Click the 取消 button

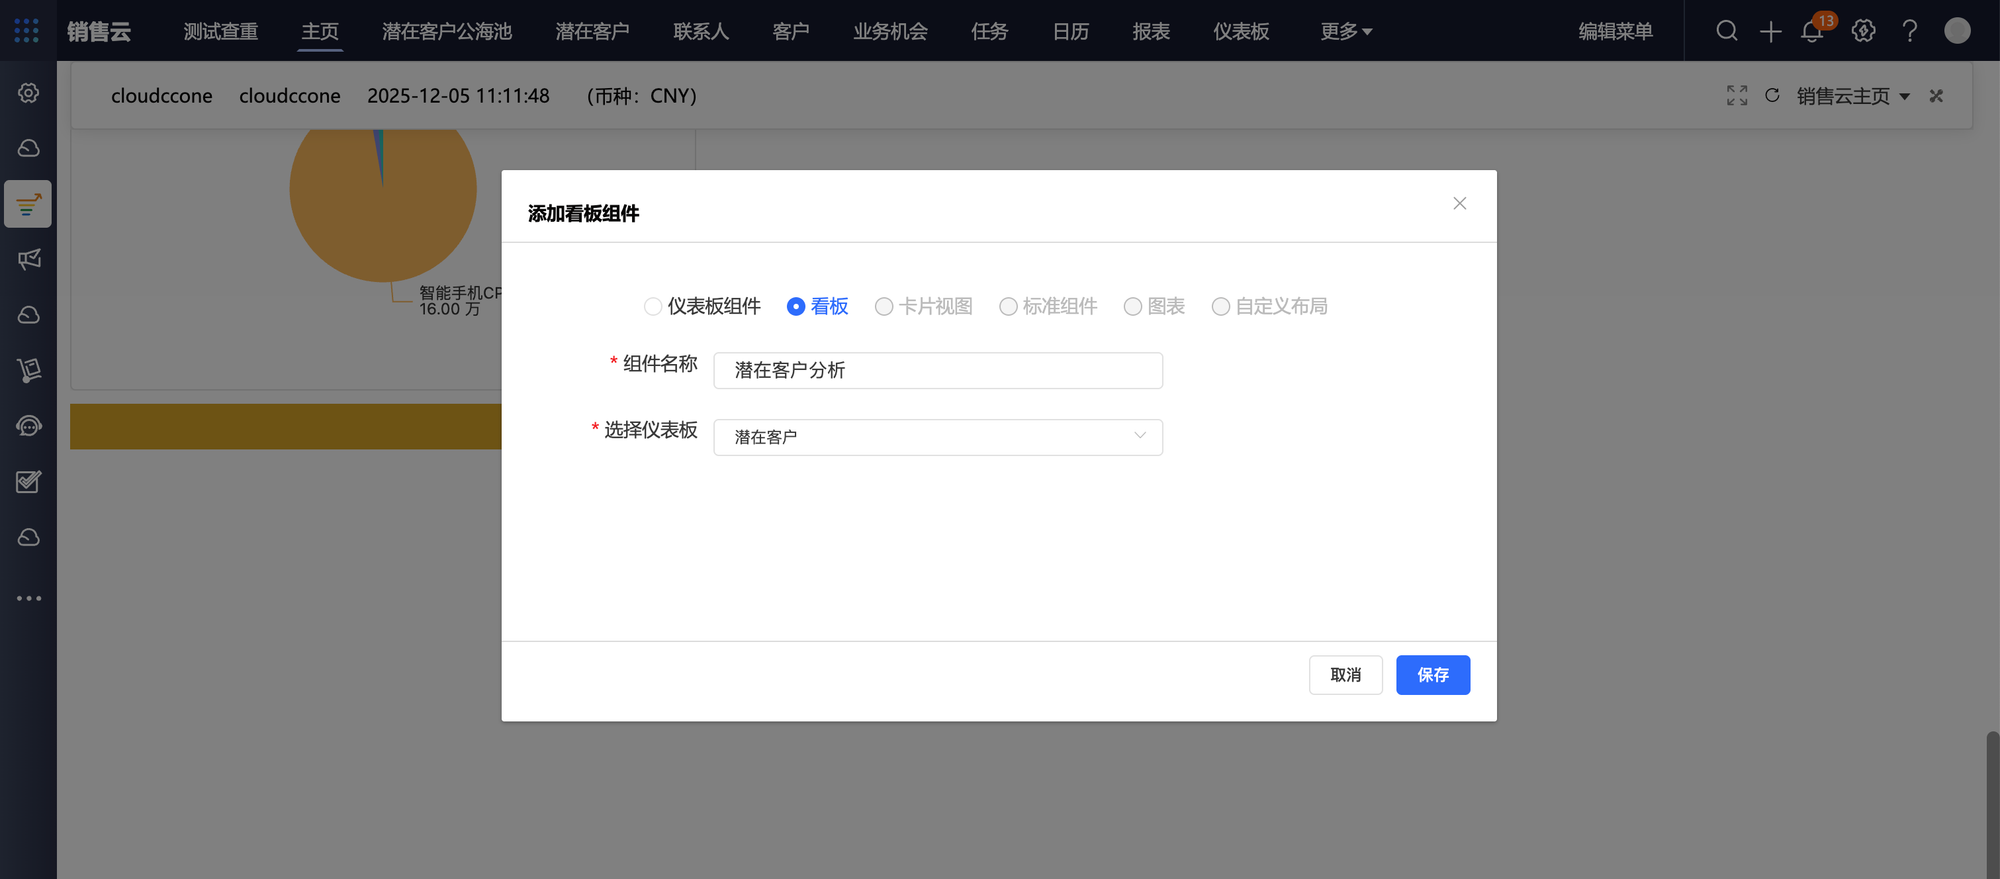coord(1345,675)
